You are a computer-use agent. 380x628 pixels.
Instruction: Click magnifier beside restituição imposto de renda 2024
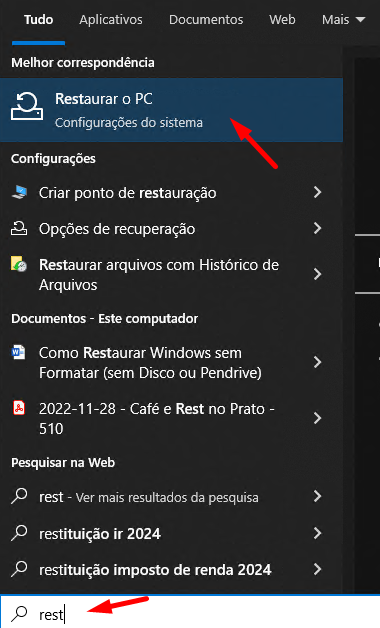point(19,569)
